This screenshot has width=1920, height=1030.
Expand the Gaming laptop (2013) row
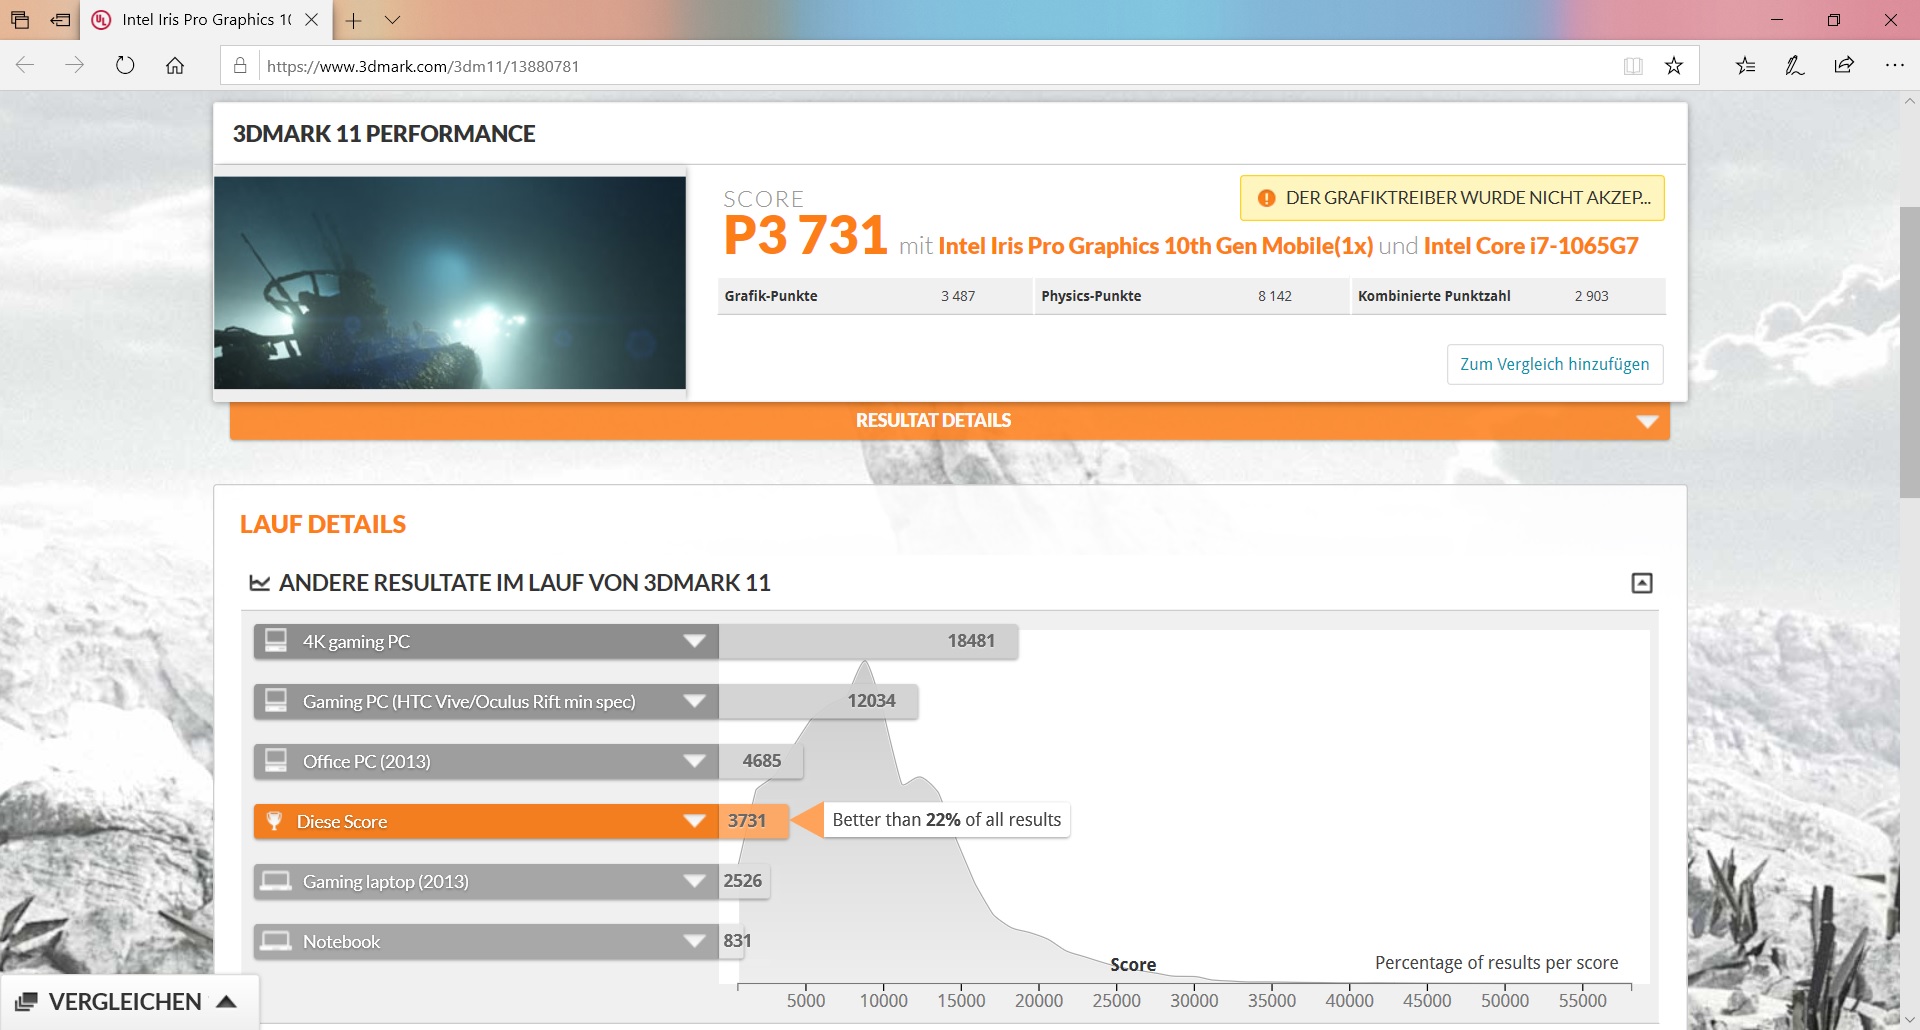[x=695, y=881]
